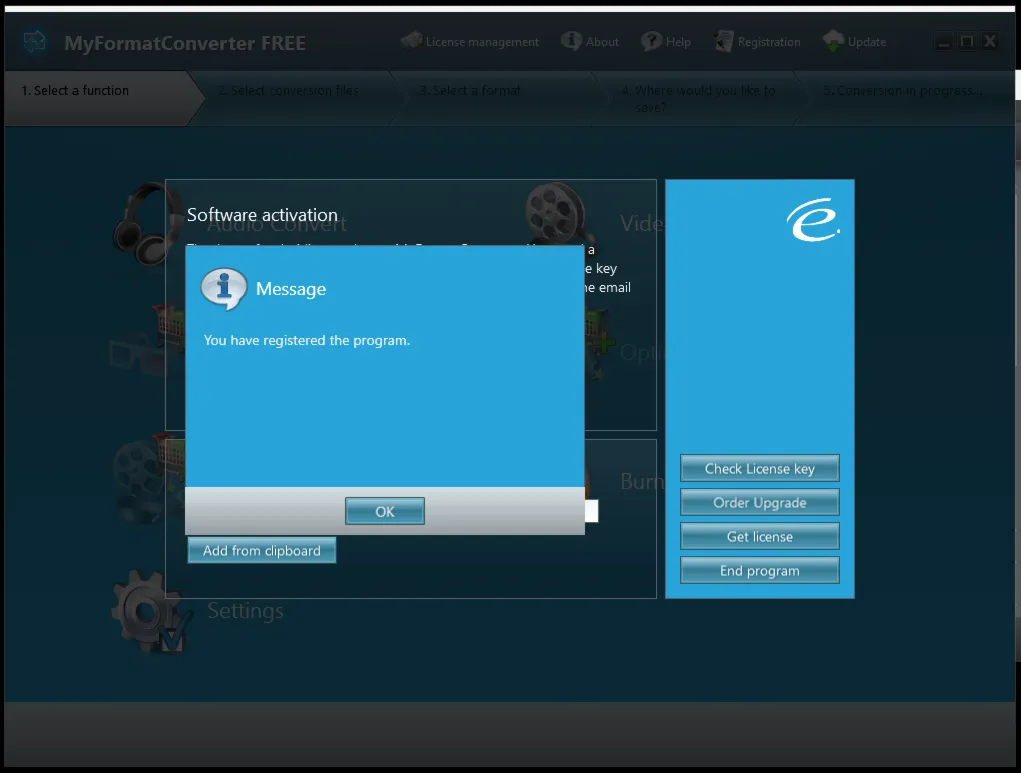
Task: Click Add from clipboard button
Action: (x=262, y=550)
